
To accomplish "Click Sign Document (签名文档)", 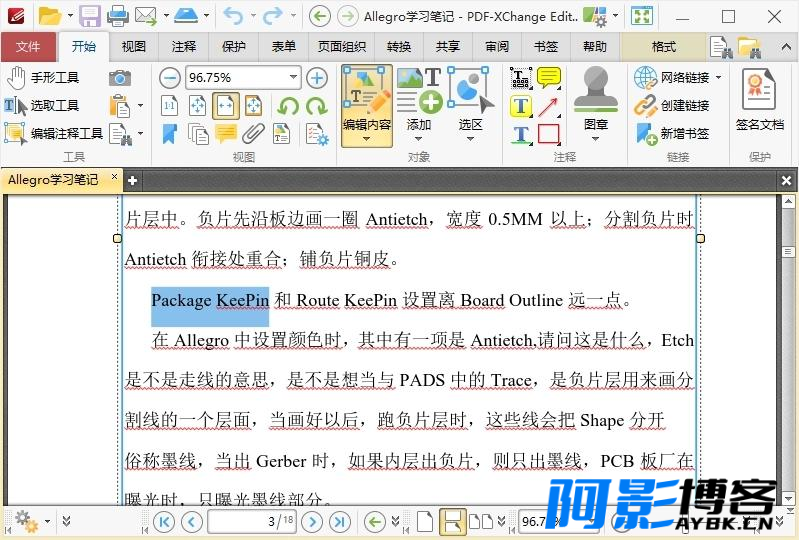I will pyautogui.click(x=759, y=100).
